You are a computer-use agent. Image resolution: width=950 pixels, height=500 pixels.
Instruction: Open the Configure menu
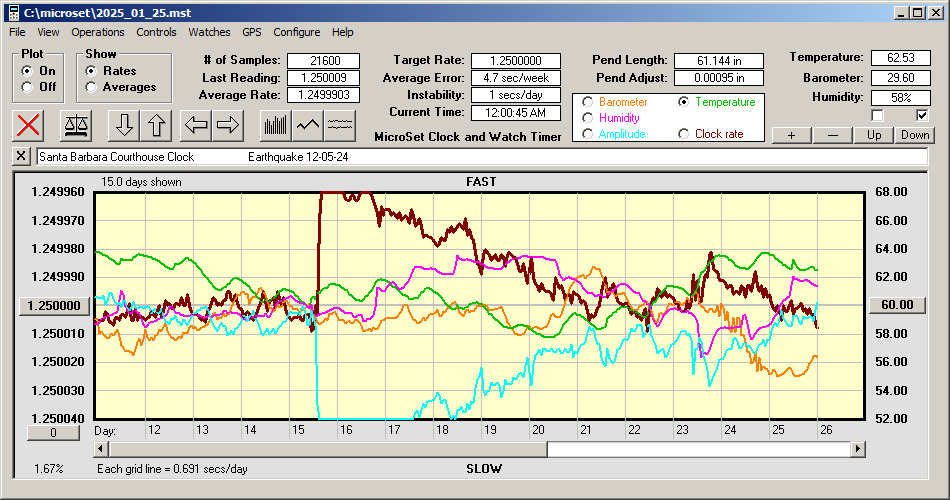297,32
